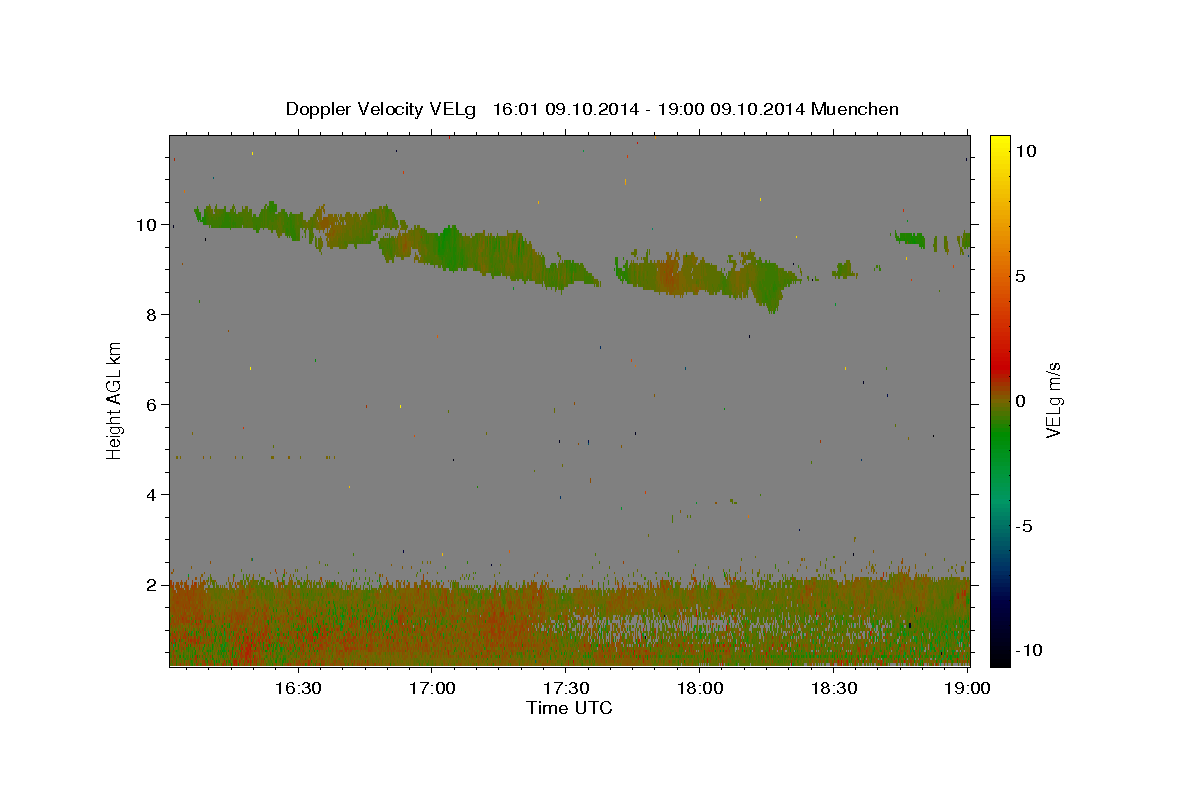Click the colorbar value 5 label
1200x800 pixels.
click(x=1020, y=276)
